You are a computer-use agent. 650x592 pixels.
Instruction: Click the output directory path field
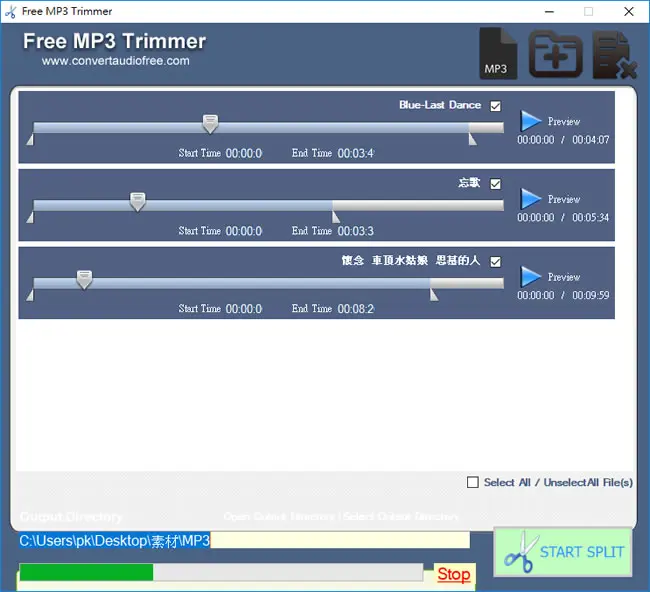click(x=245, y=541)
